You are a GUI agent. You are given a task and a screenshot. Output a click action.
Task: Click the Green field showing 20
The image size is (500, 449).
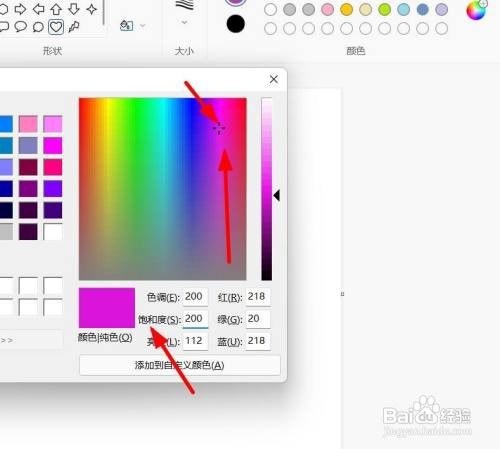click(x=258, y=319)
